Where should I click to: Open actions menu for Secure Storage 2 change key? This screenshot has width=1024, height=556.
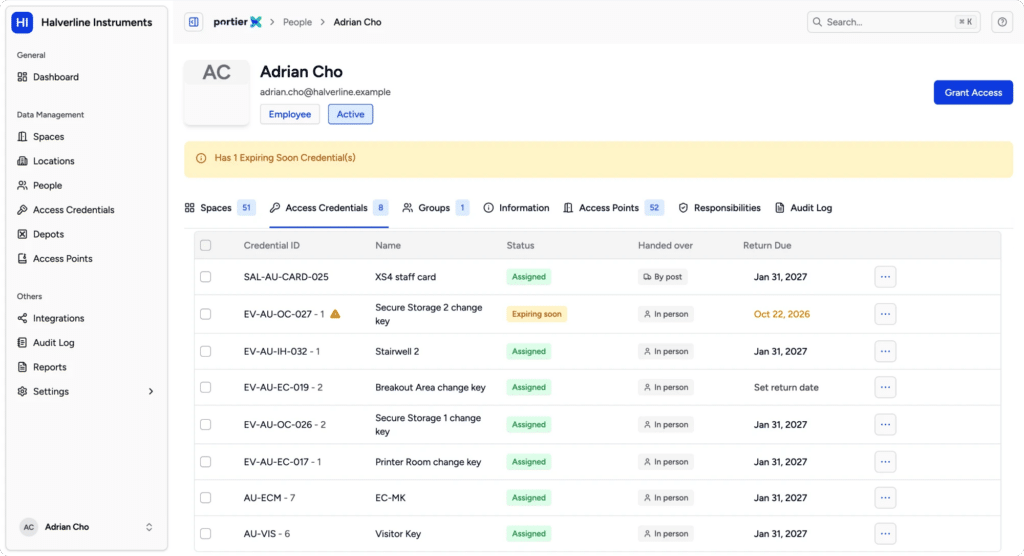point(885,314)
